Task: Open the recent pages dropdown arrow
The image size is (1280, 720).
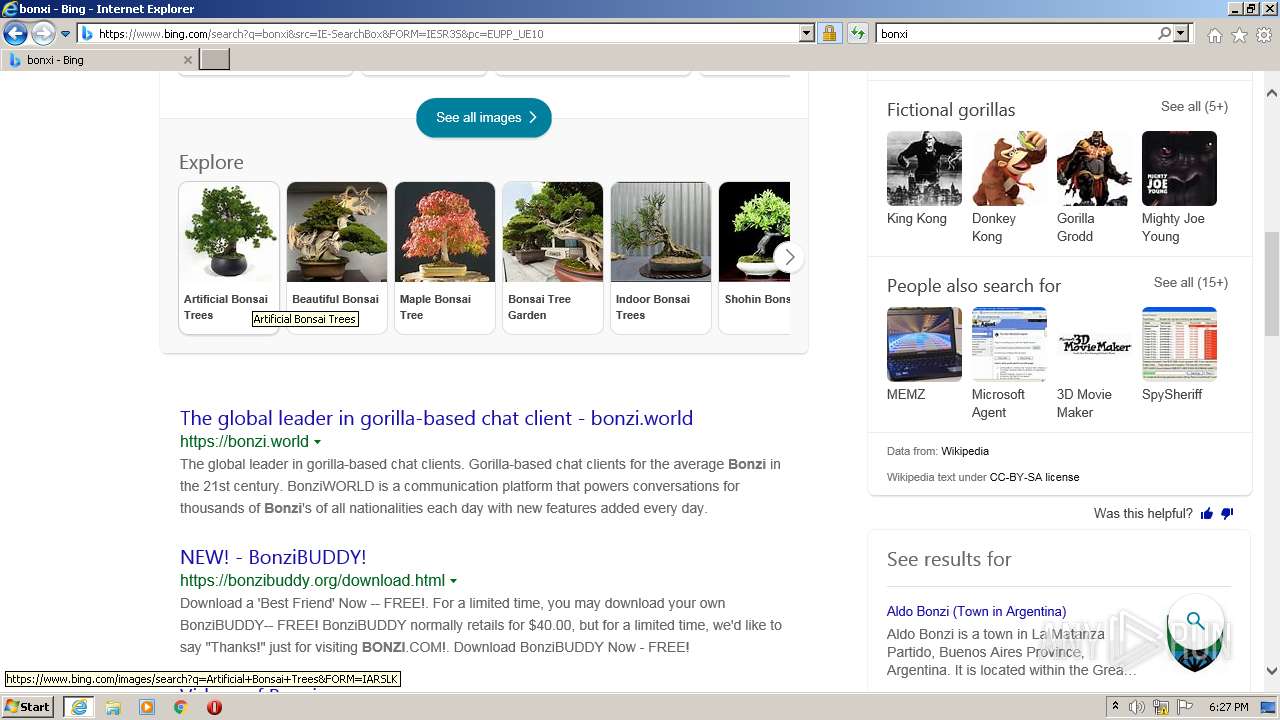Action: tap(65, 34)
